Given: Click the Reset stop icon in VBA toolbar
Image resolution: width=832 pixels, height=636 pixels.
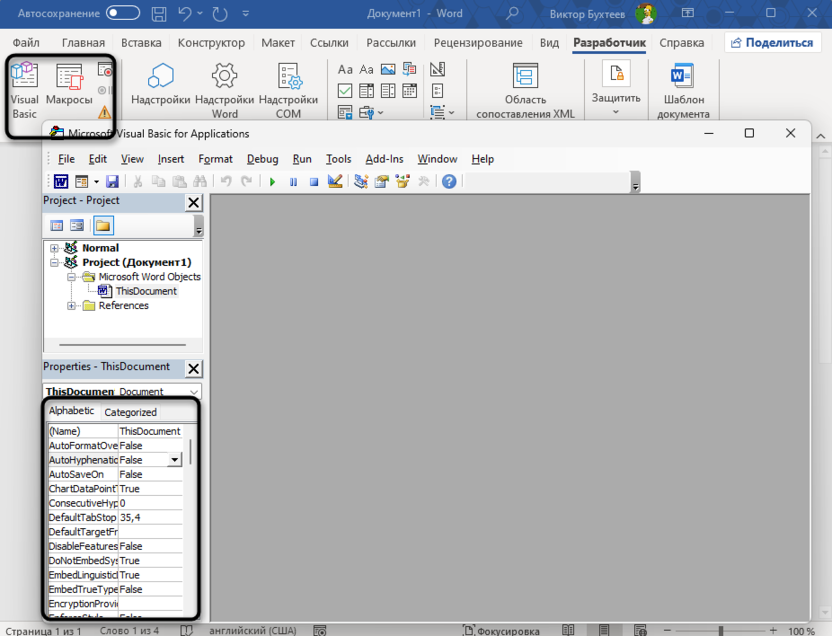Looking at the screenshot, I should click(x=313, y=182).
